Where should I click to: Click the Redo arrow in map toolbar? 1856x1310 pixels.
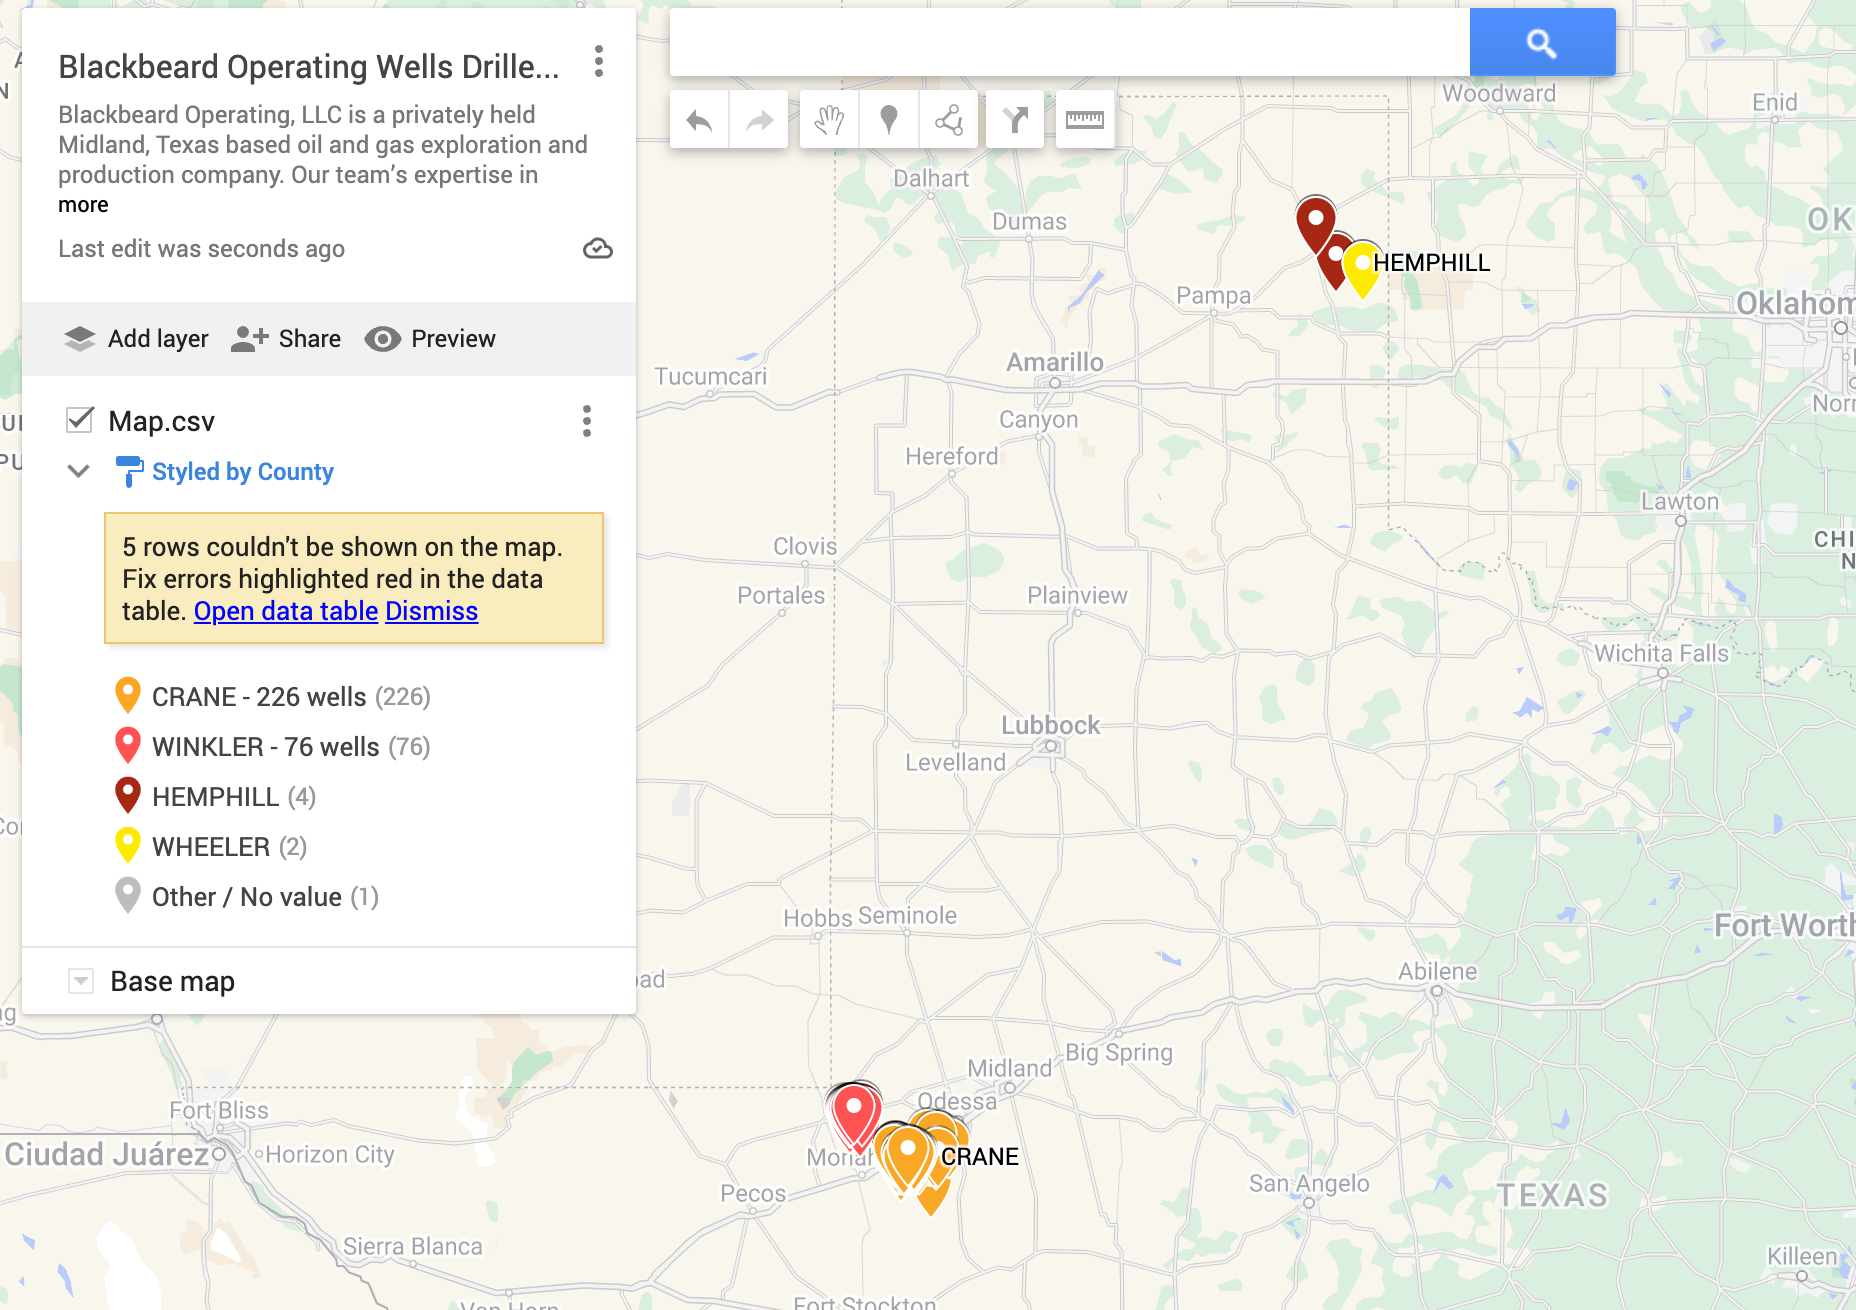coord(759,121)
